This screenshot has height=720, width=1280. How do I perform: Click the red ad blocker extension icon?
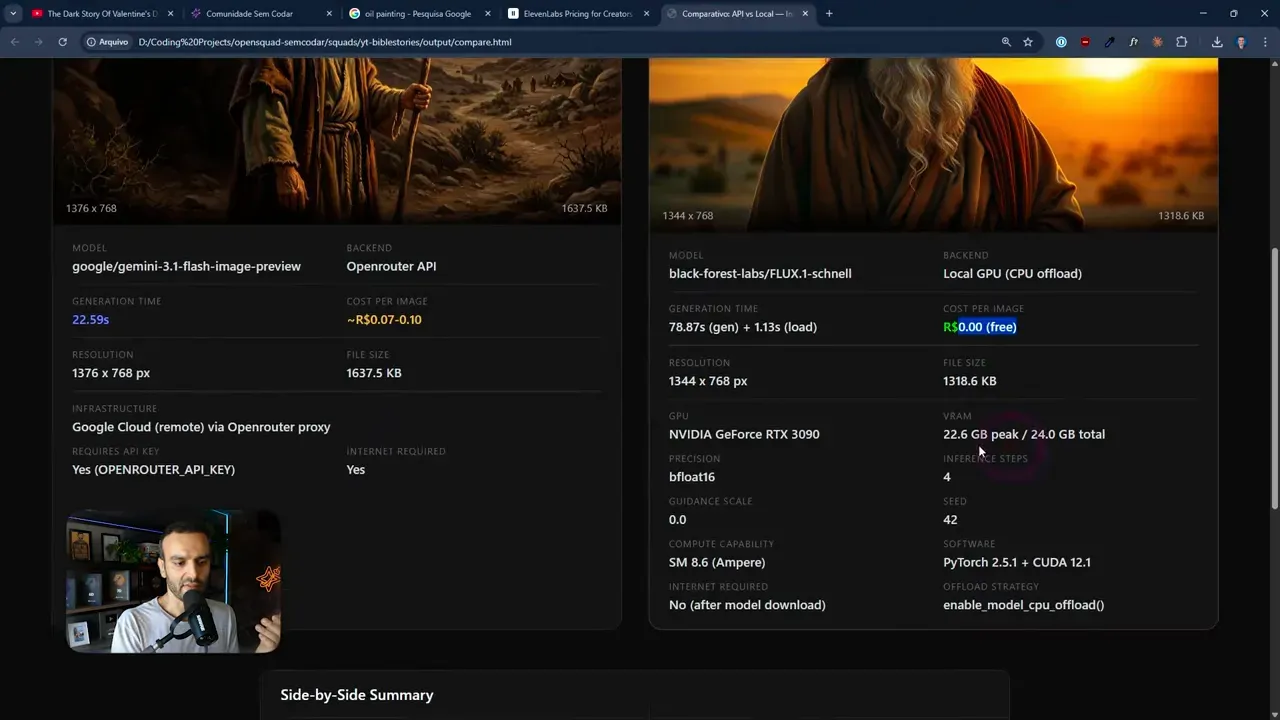[x=1085, y=42]
